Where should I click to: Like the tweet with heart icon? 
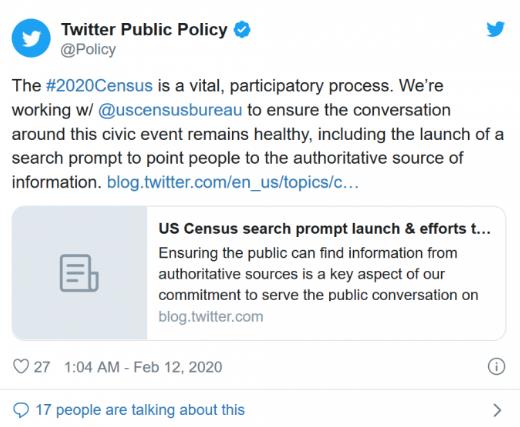21,367
